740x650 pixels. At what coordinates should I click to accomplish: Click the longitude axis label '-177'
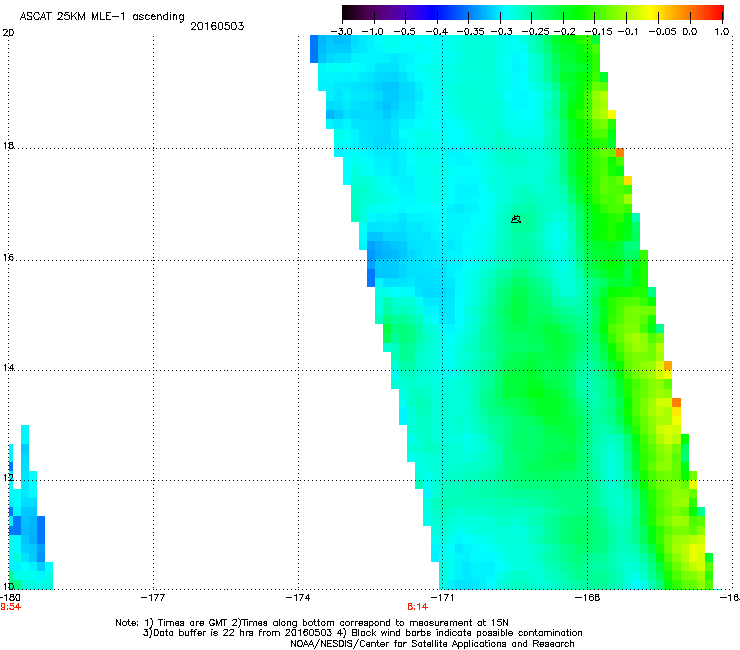[x=153, y=598]
